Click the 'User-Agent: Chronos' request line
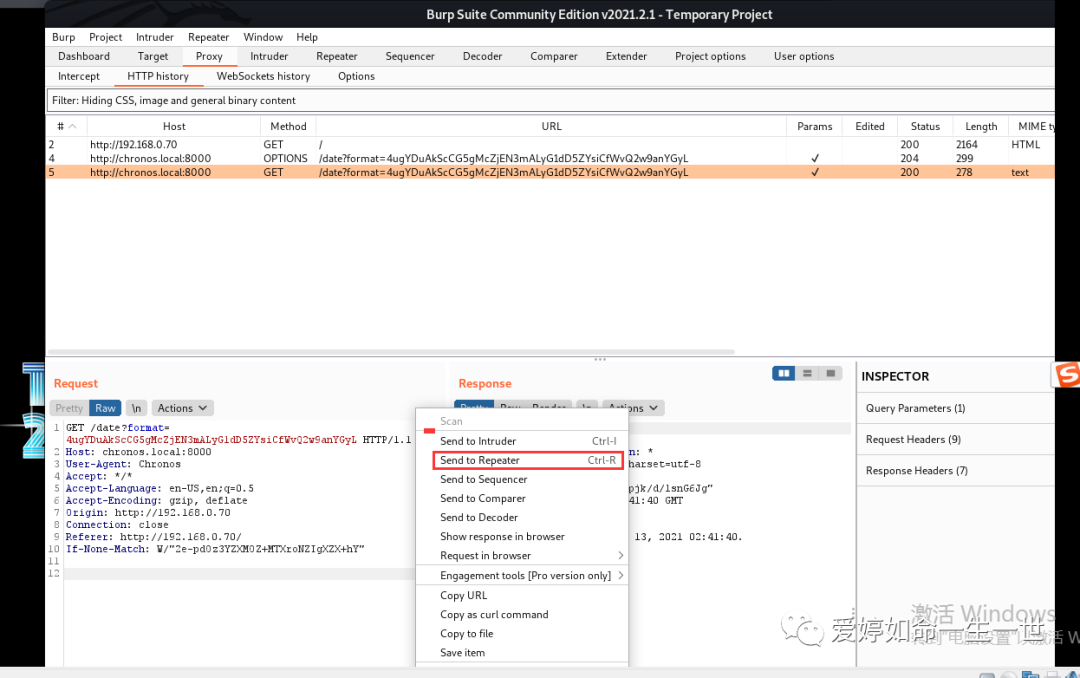The height and width of the screenshot is (678, 1080). pyautogui.click(x=123, y=464)
